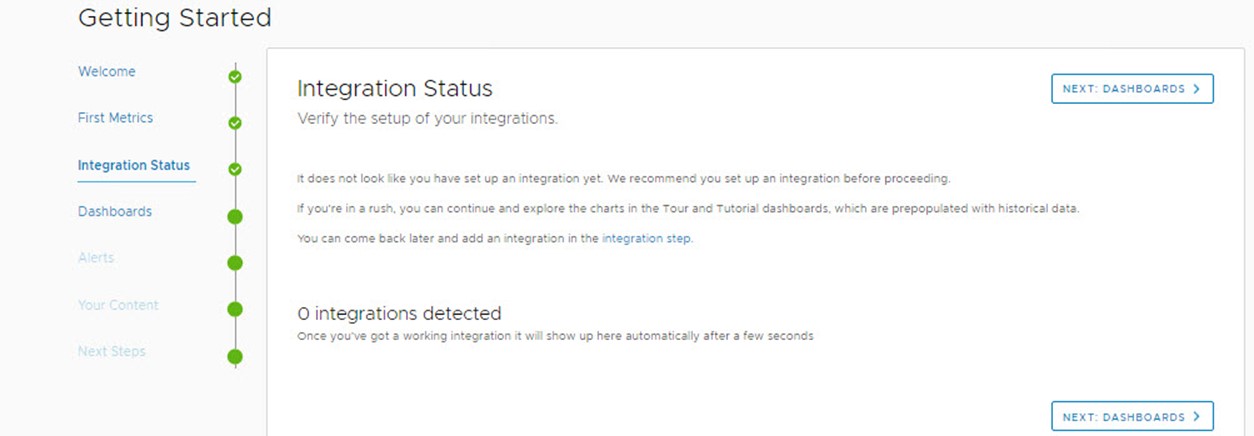Click the top NEXT: DASHBOARDS button
Screen dimensions: 1254x436
tap(1132, 89)
